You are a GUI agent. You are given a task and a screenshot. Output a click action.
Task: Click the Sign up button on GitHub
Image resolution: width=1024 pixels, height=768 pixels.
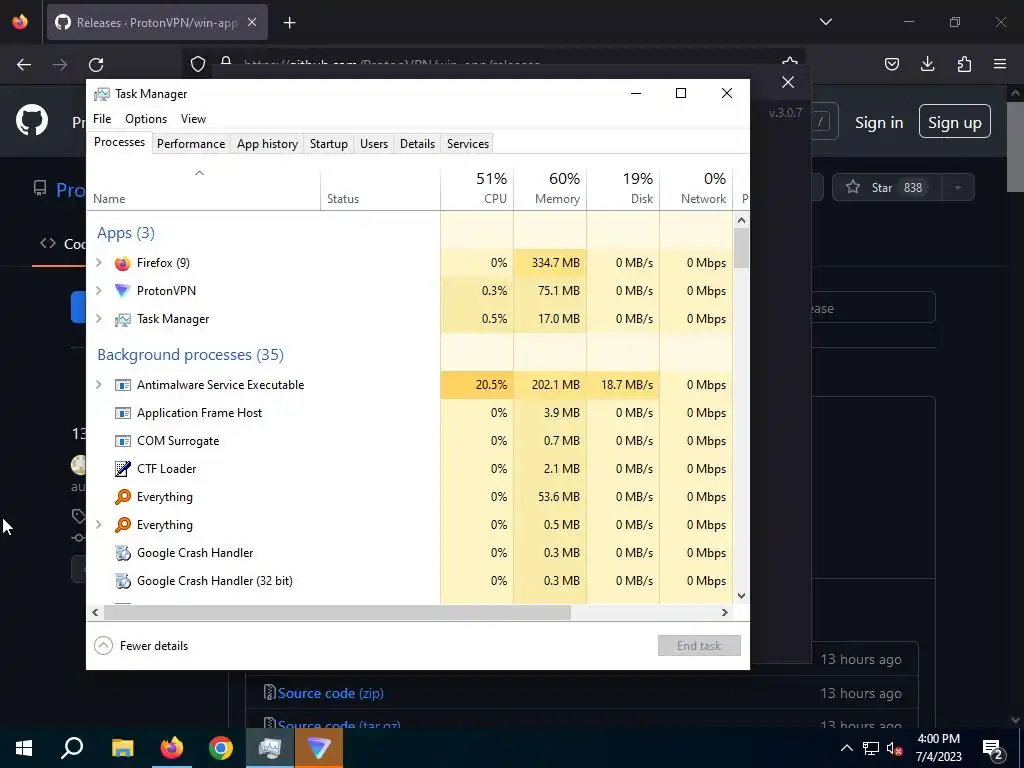(954, 122)
